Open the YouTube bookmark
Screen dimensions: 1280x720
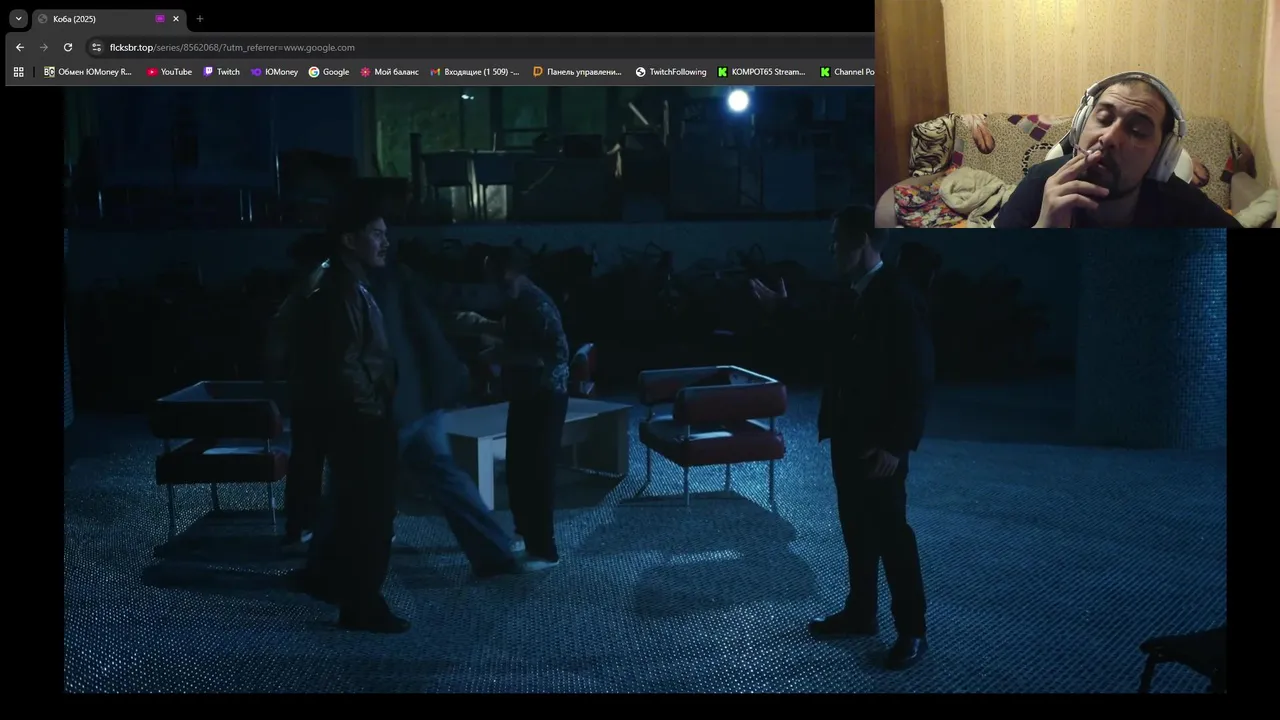[169, 72]
